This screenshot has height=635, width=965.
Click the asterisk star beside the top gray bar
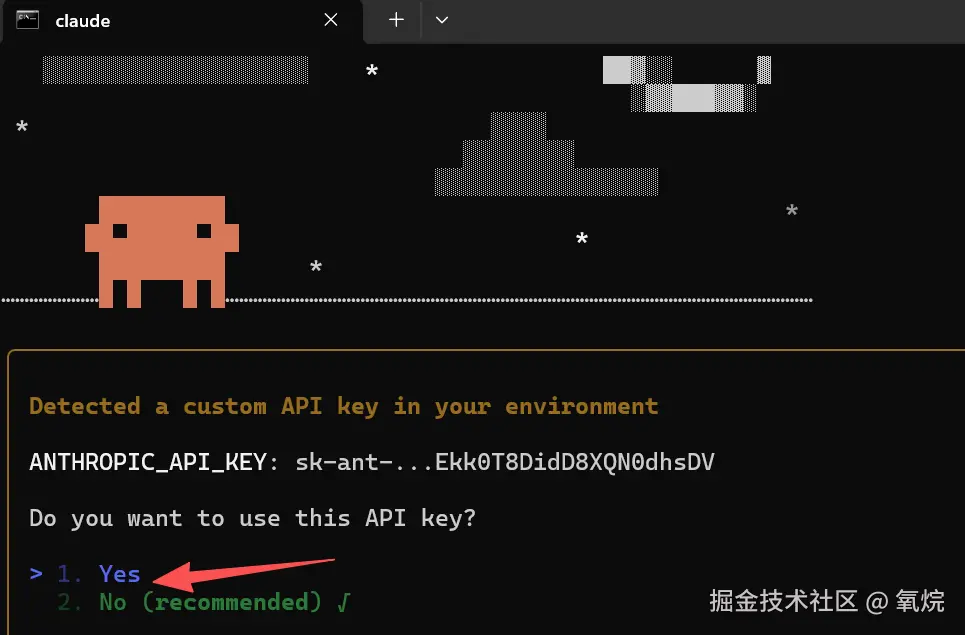(x=372, y=70)
